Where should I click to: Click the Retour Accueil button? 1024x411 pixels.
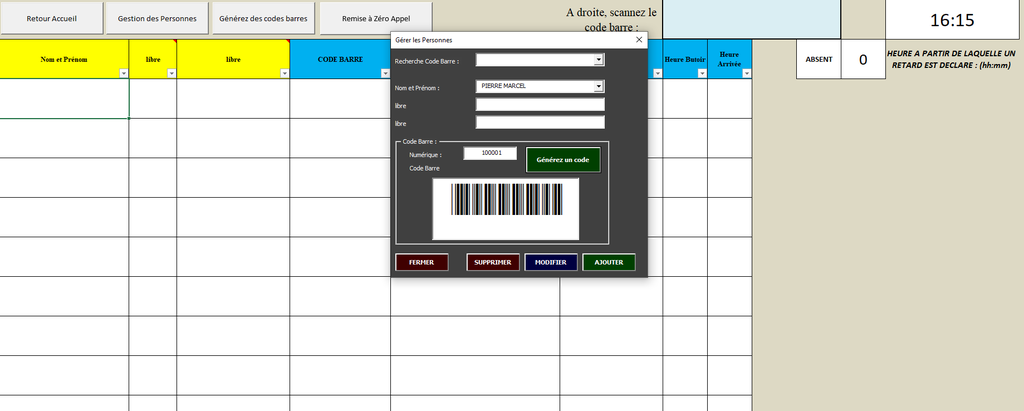(x=52, y=18)
